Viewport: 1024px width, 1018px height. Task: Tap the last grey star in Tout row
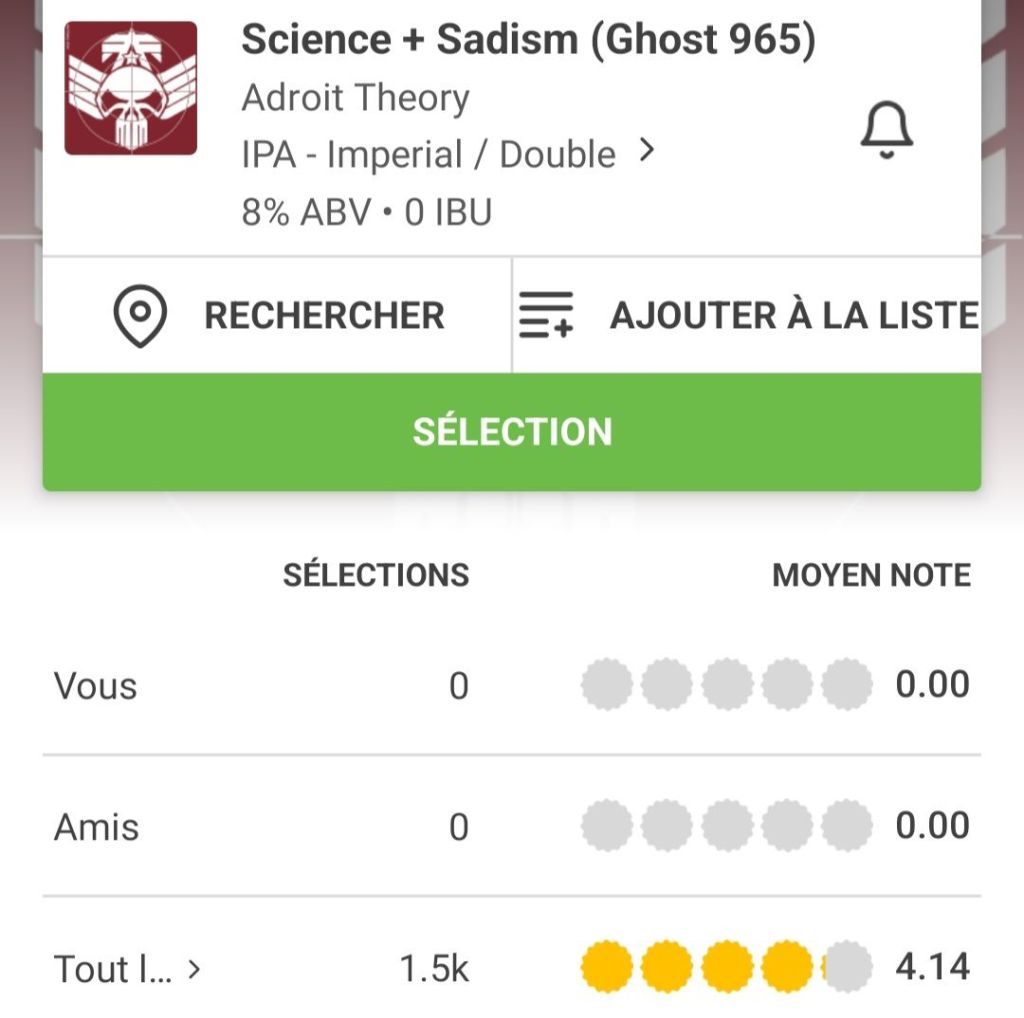pyautogui.click(x=847, y=967)
